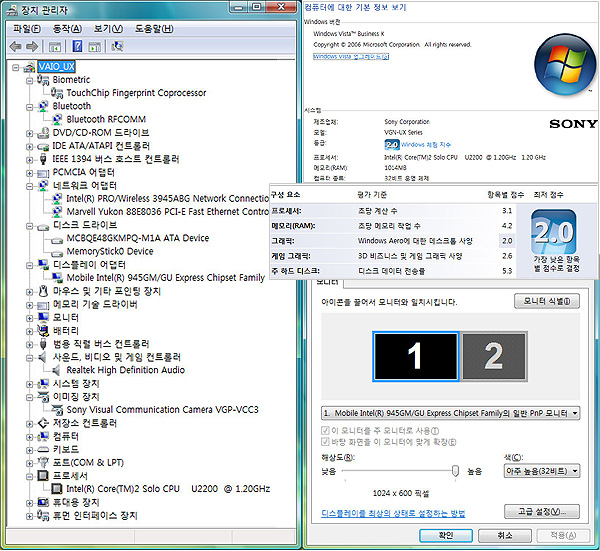
Task: Open the 보기(V) menu
Action: 108,29
